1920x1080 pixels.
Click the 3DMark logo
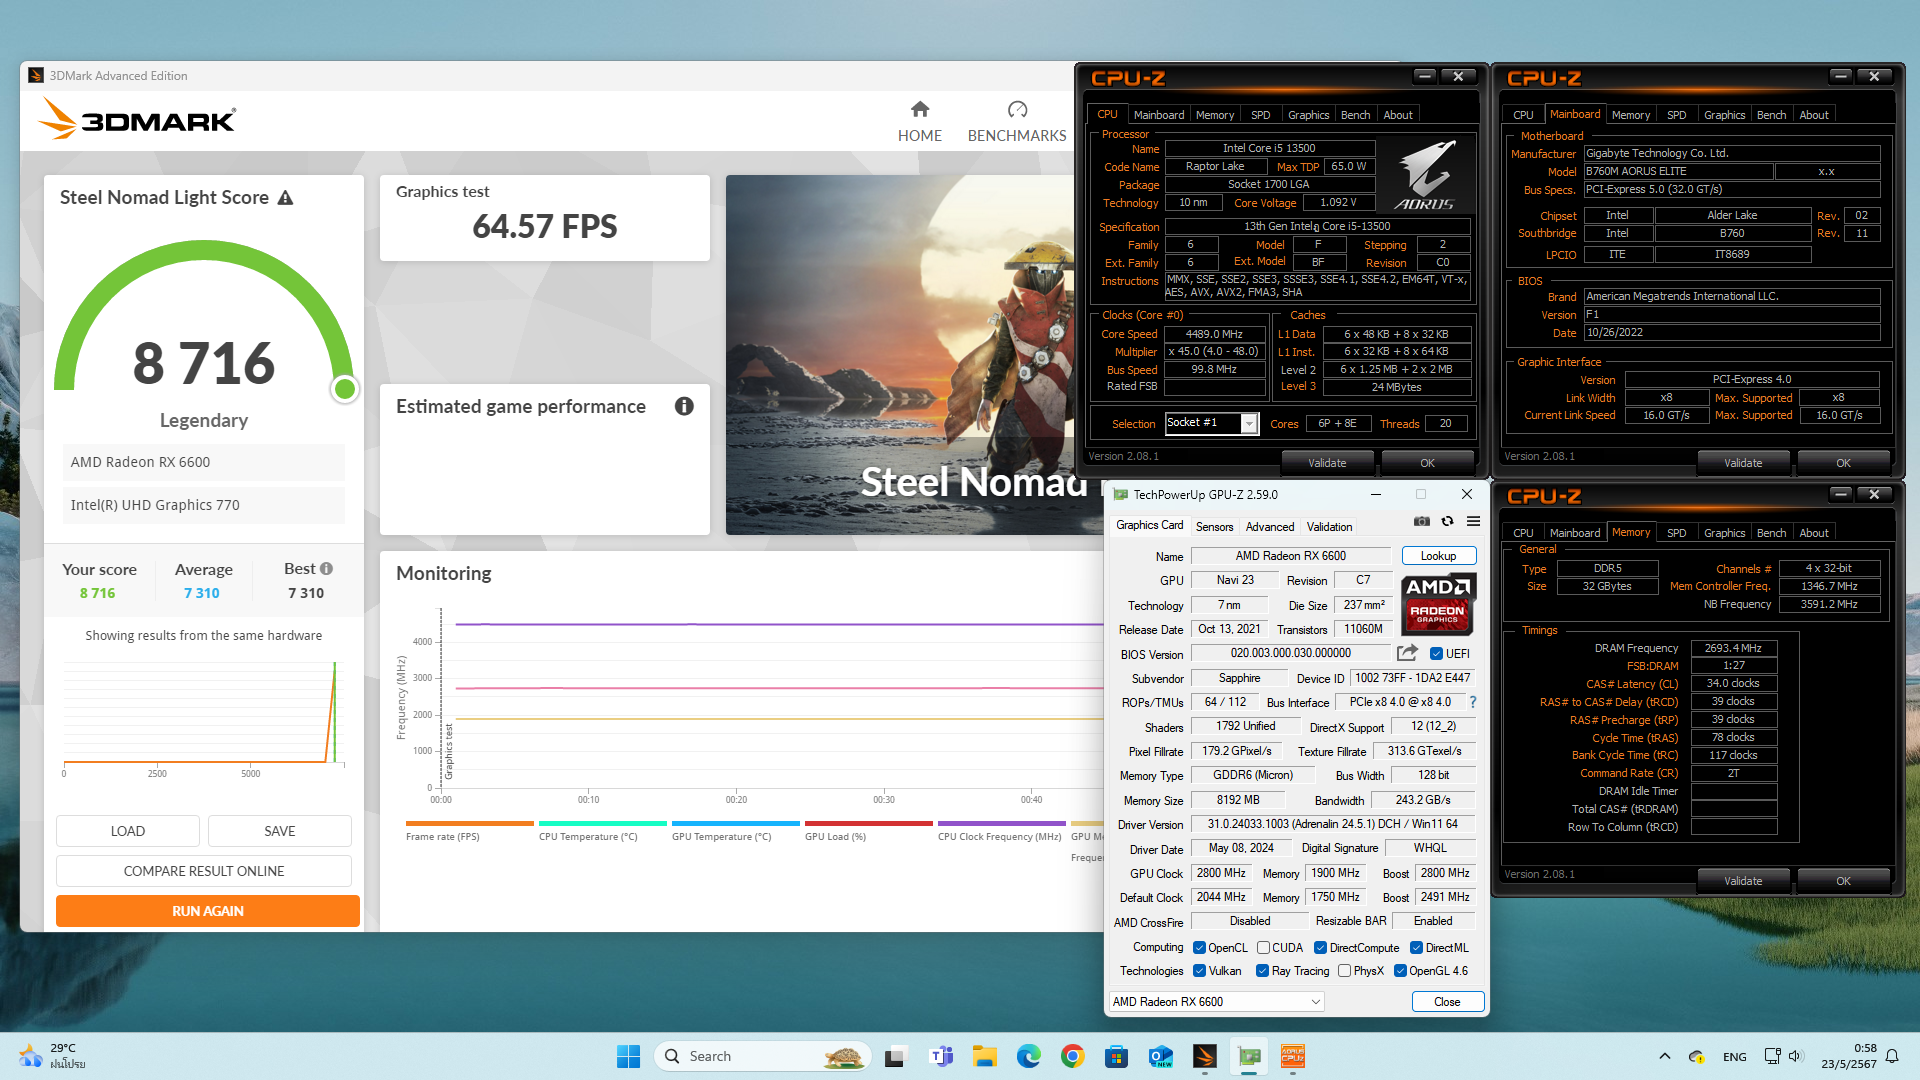[x=137, y=119]
